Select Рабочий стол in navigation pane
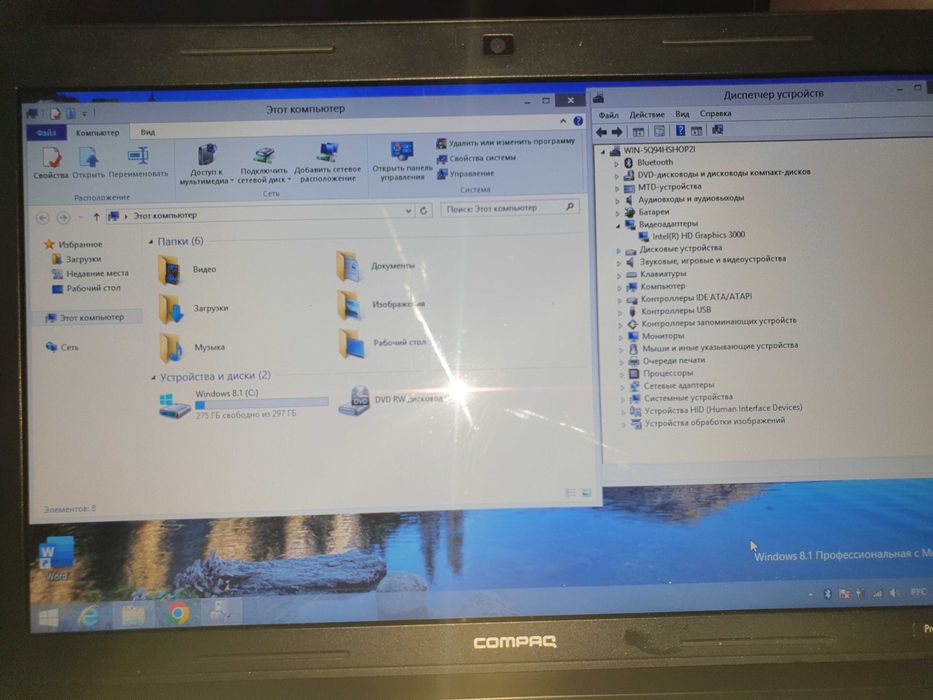The width and height of the screenshot is (933, 700). 86,288
